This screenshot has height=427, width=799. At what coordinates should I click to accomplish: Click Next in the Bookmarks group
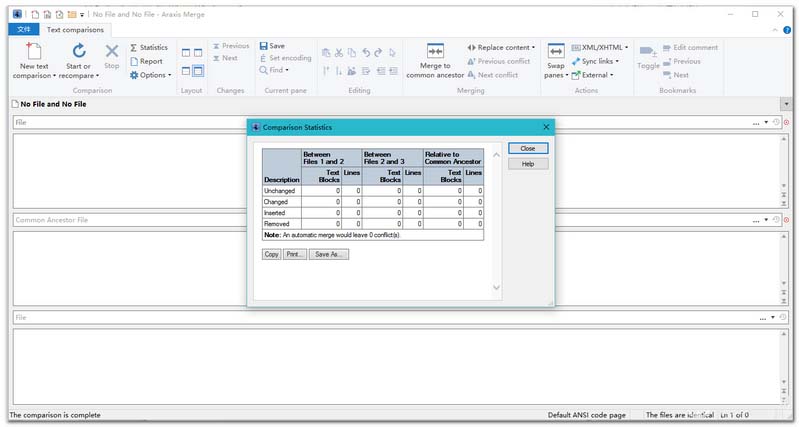pyautogui.click(x=676, y=75)
